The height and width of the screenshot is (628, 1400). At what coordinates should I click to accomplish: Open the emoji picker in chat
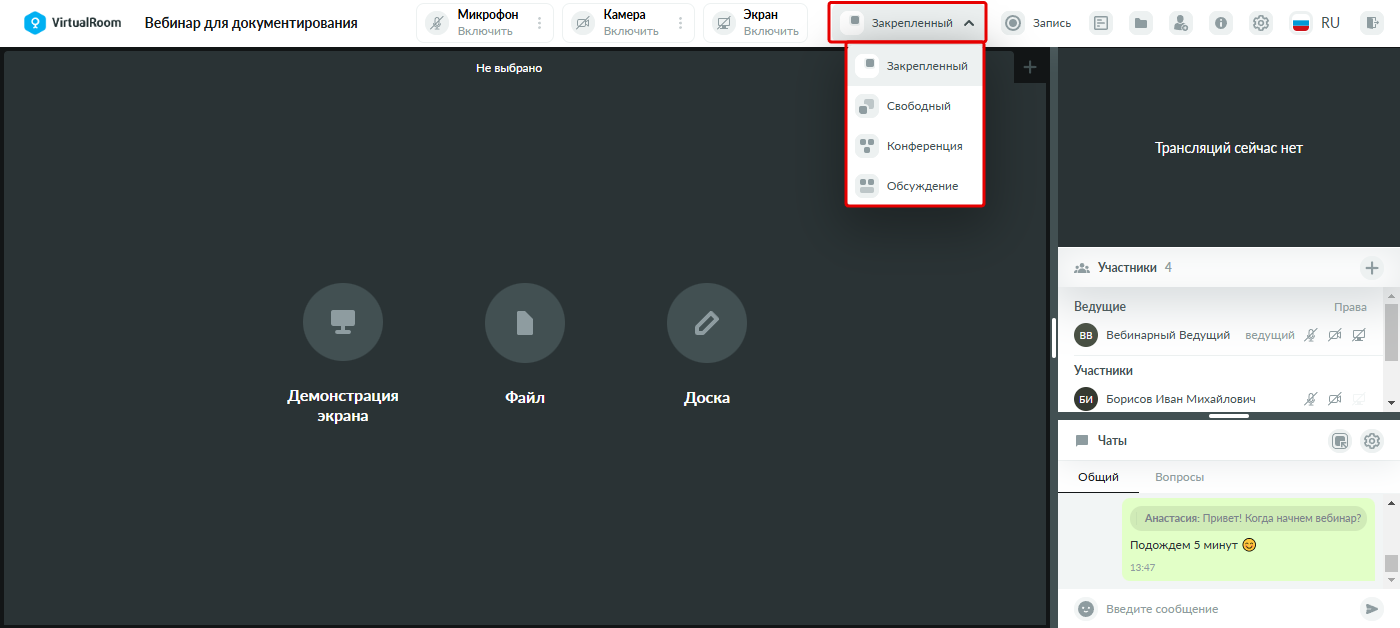pyautogui.click(x=1085, y=608)
